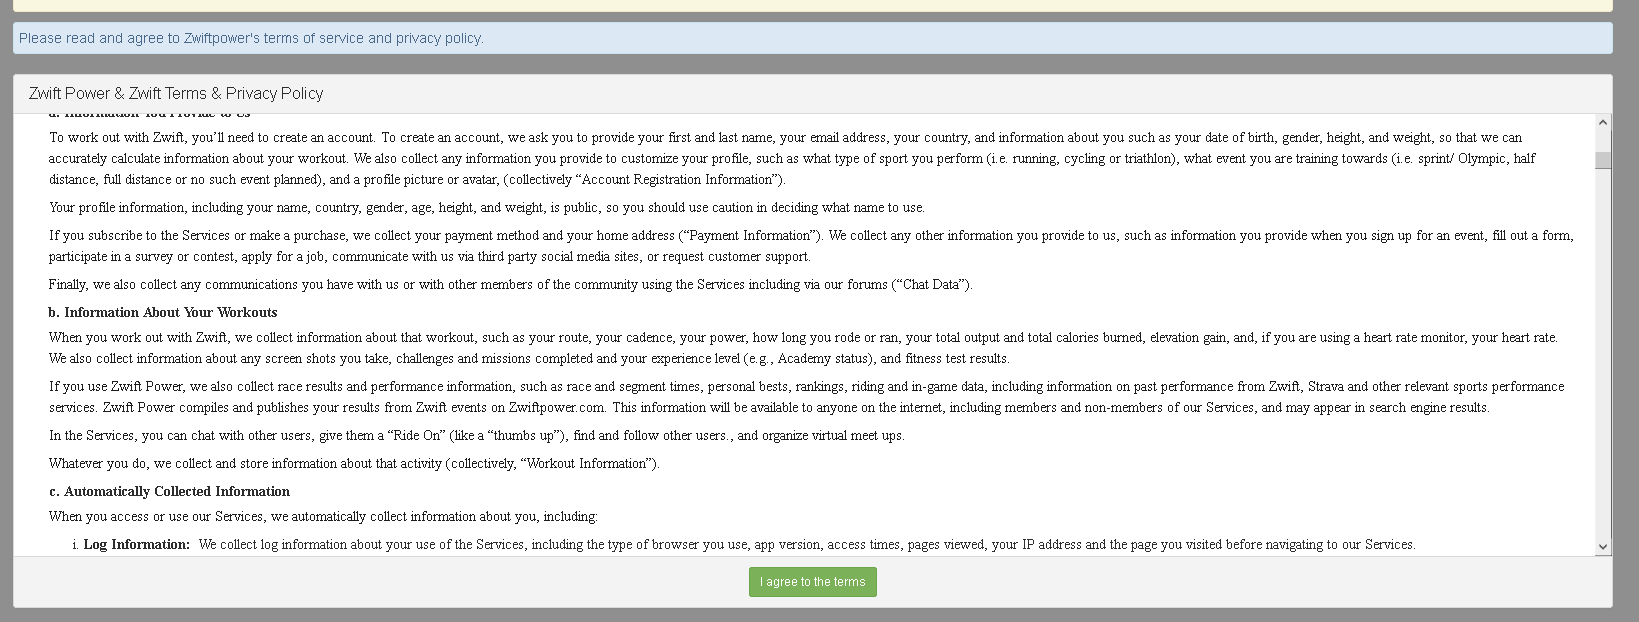The image size is (1639, 622).
Task: Click the 'Zwift Power & Zwift Terms & Privacy Policy' heading
Action: point(176,93)
